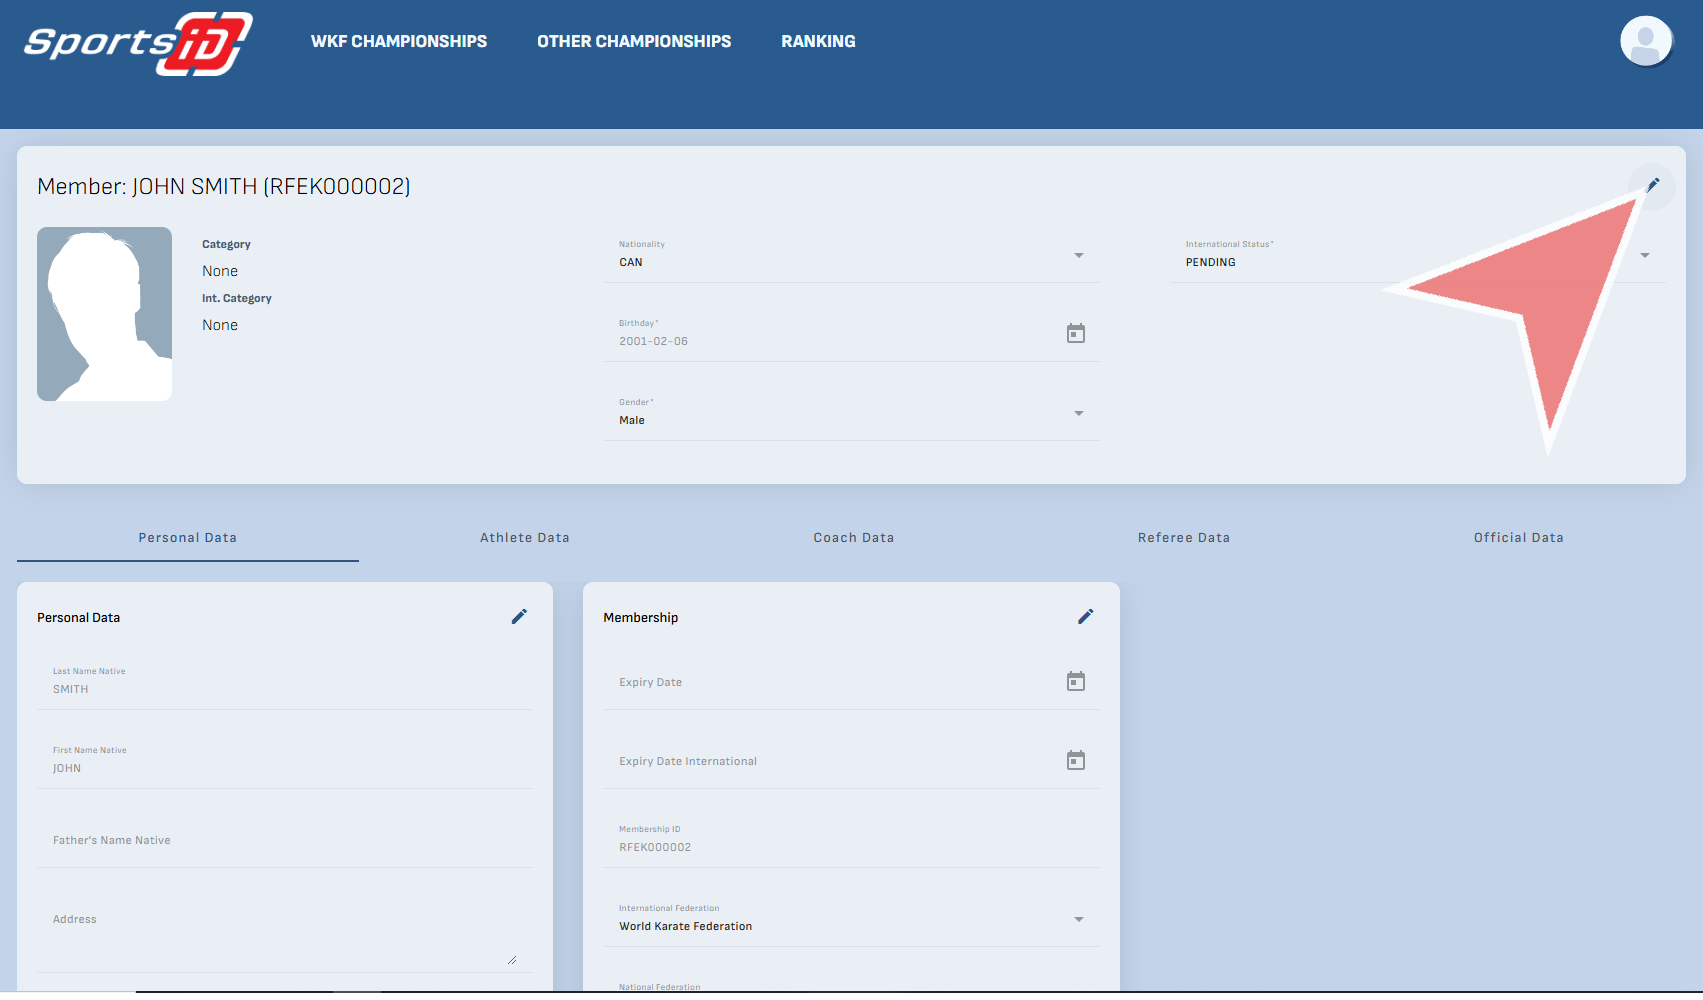Open the Expiry Date calendar icon
The width and height of the screenshot is (1703, 1000).
point(1076,682)
